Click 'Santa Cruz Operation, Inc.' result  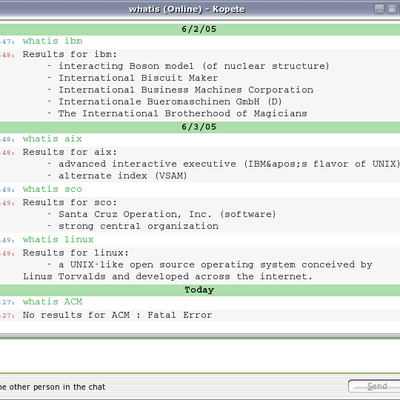[167, 214]
